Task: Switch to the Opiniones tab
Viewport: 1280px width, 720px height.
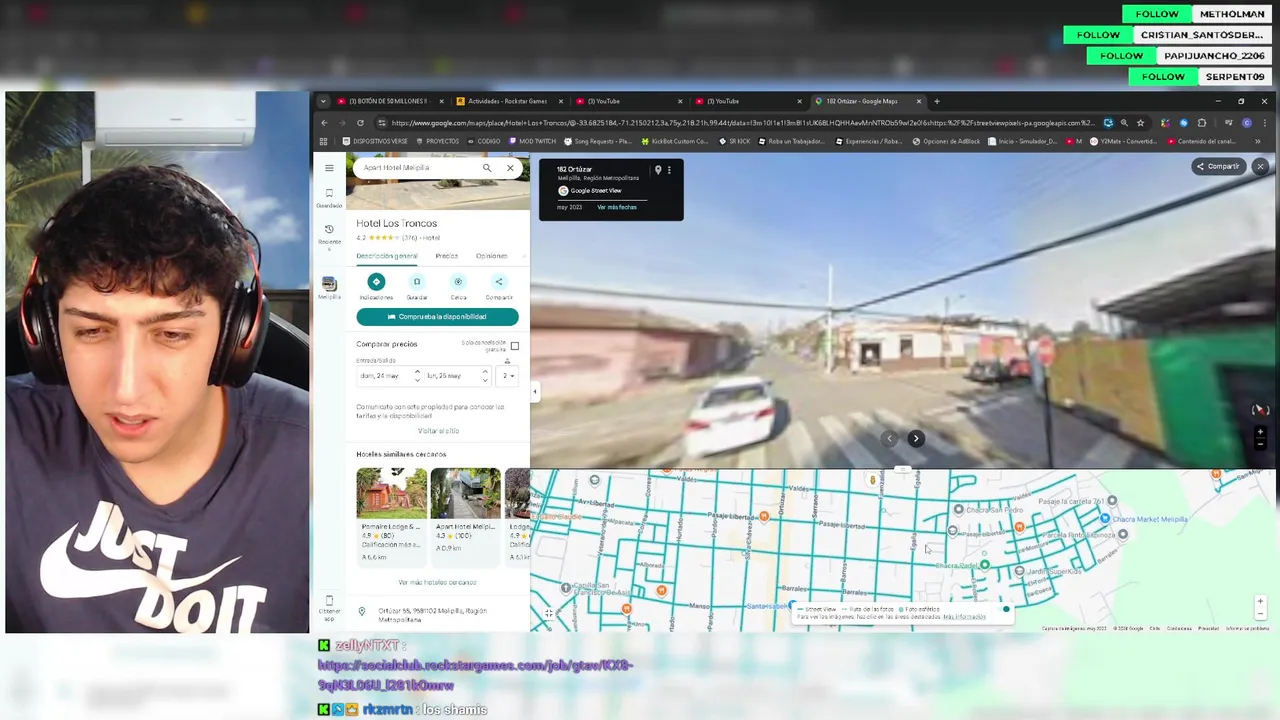Action: click(491, 256)
